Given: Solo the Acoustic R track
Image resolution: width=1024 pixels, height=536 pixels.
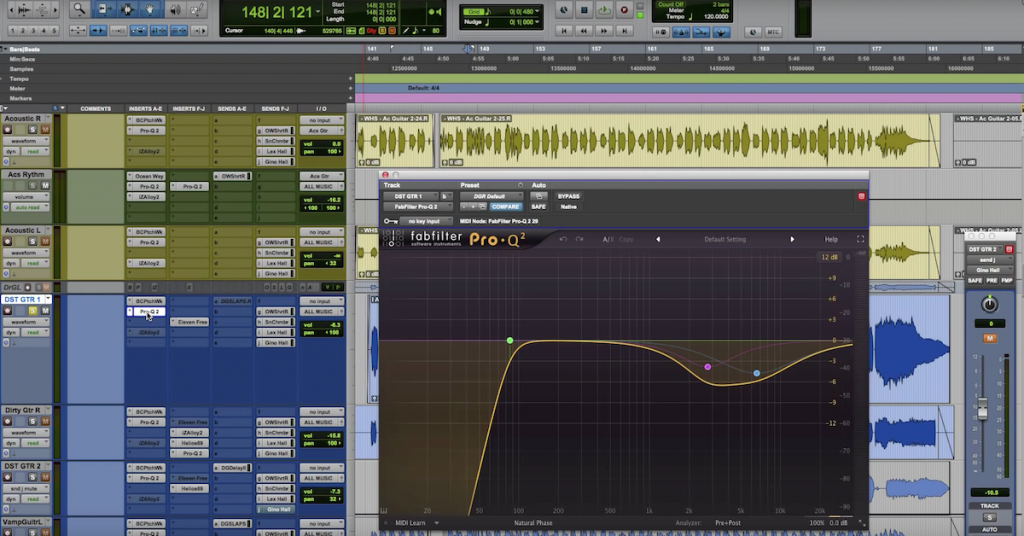Looking at the screenshot, I should [x=32, y=130].
